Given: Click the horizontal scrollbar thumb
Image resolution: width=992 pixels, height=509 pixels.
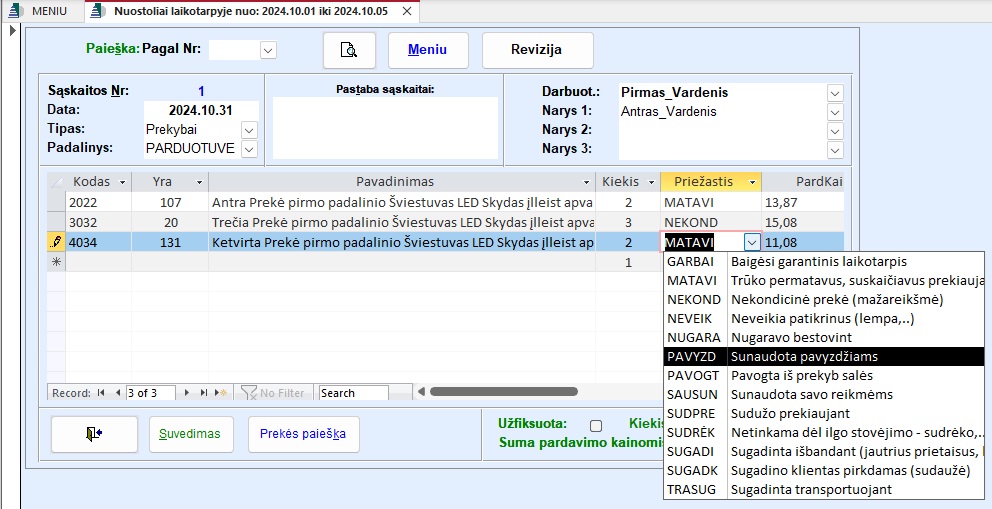Looking at the screenshot, I should 504,391.
